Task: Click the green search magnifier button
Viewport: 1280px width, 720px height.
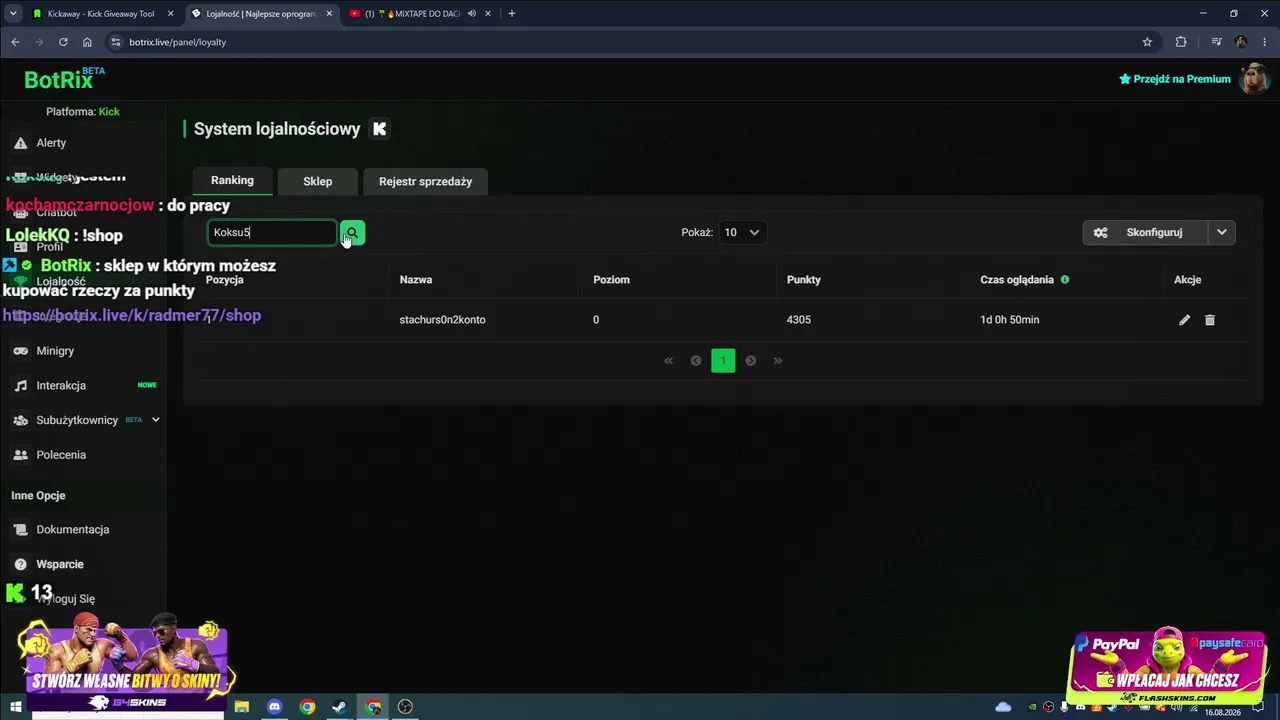Action: click(352, 233)
